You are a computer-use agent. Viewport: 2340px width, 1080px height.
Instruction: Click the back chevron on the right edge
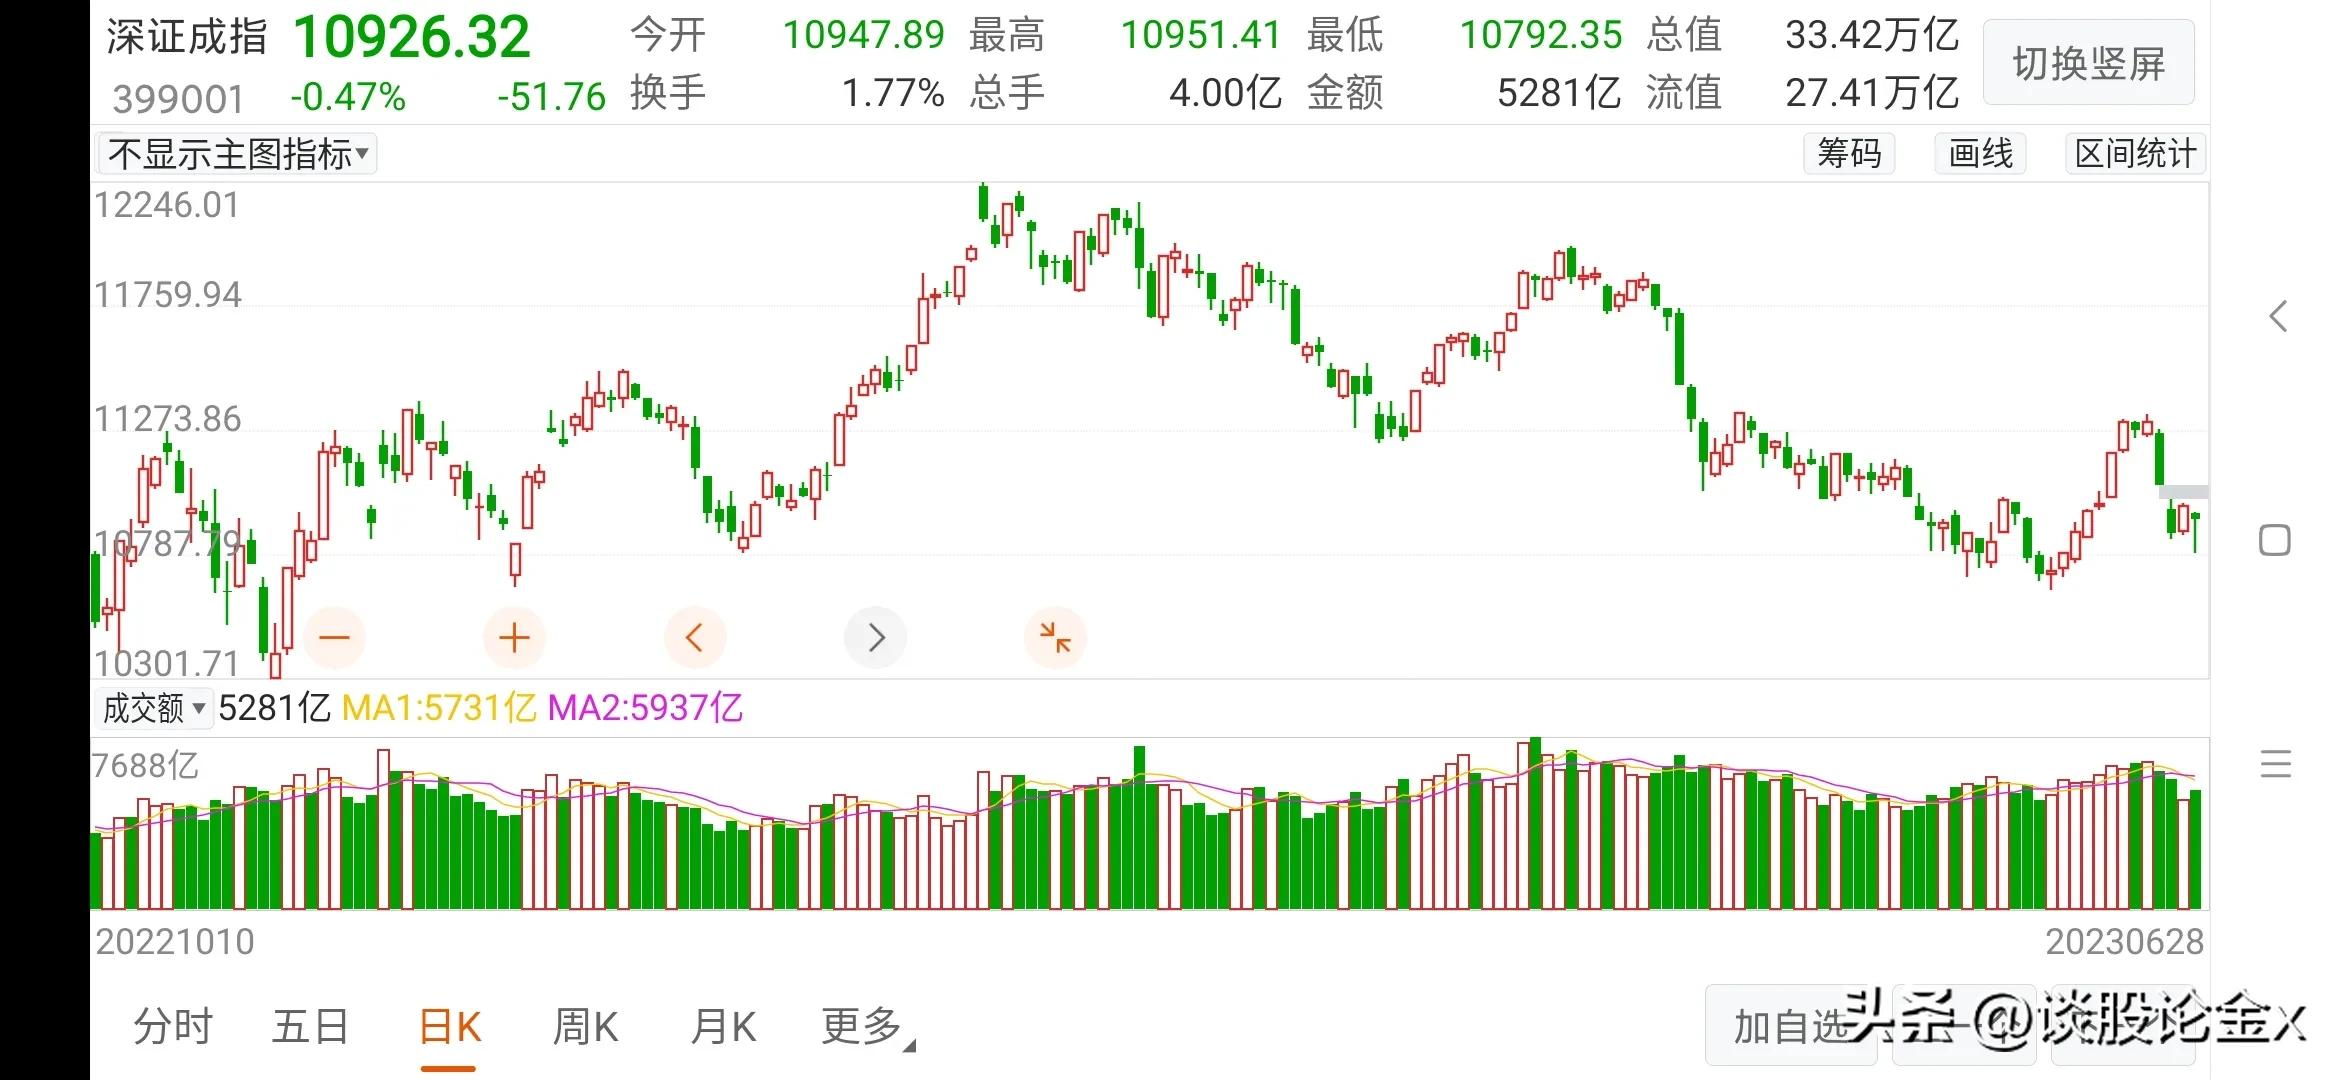pyautogui.click(x=2278, y=316)
